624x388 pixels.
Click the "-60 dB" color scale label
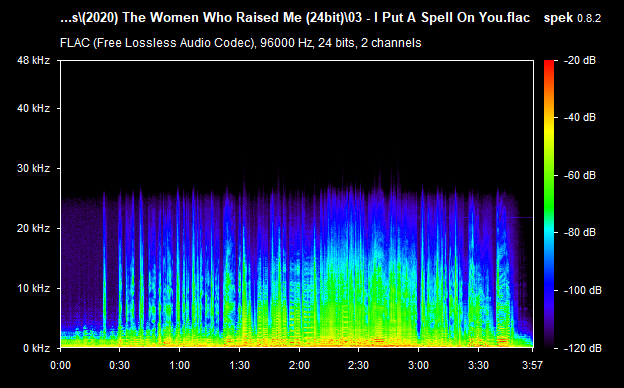tap(580, 175)
